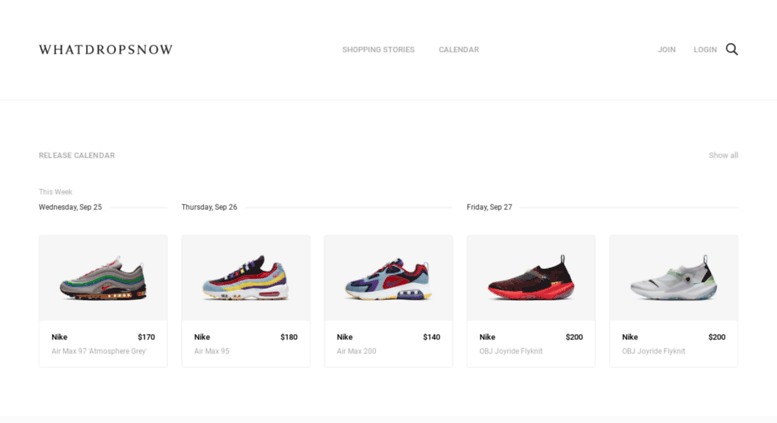Select the Air Max 97 'Atmosphere Grey' title
The image size is (777, 423).
(99, 351)
